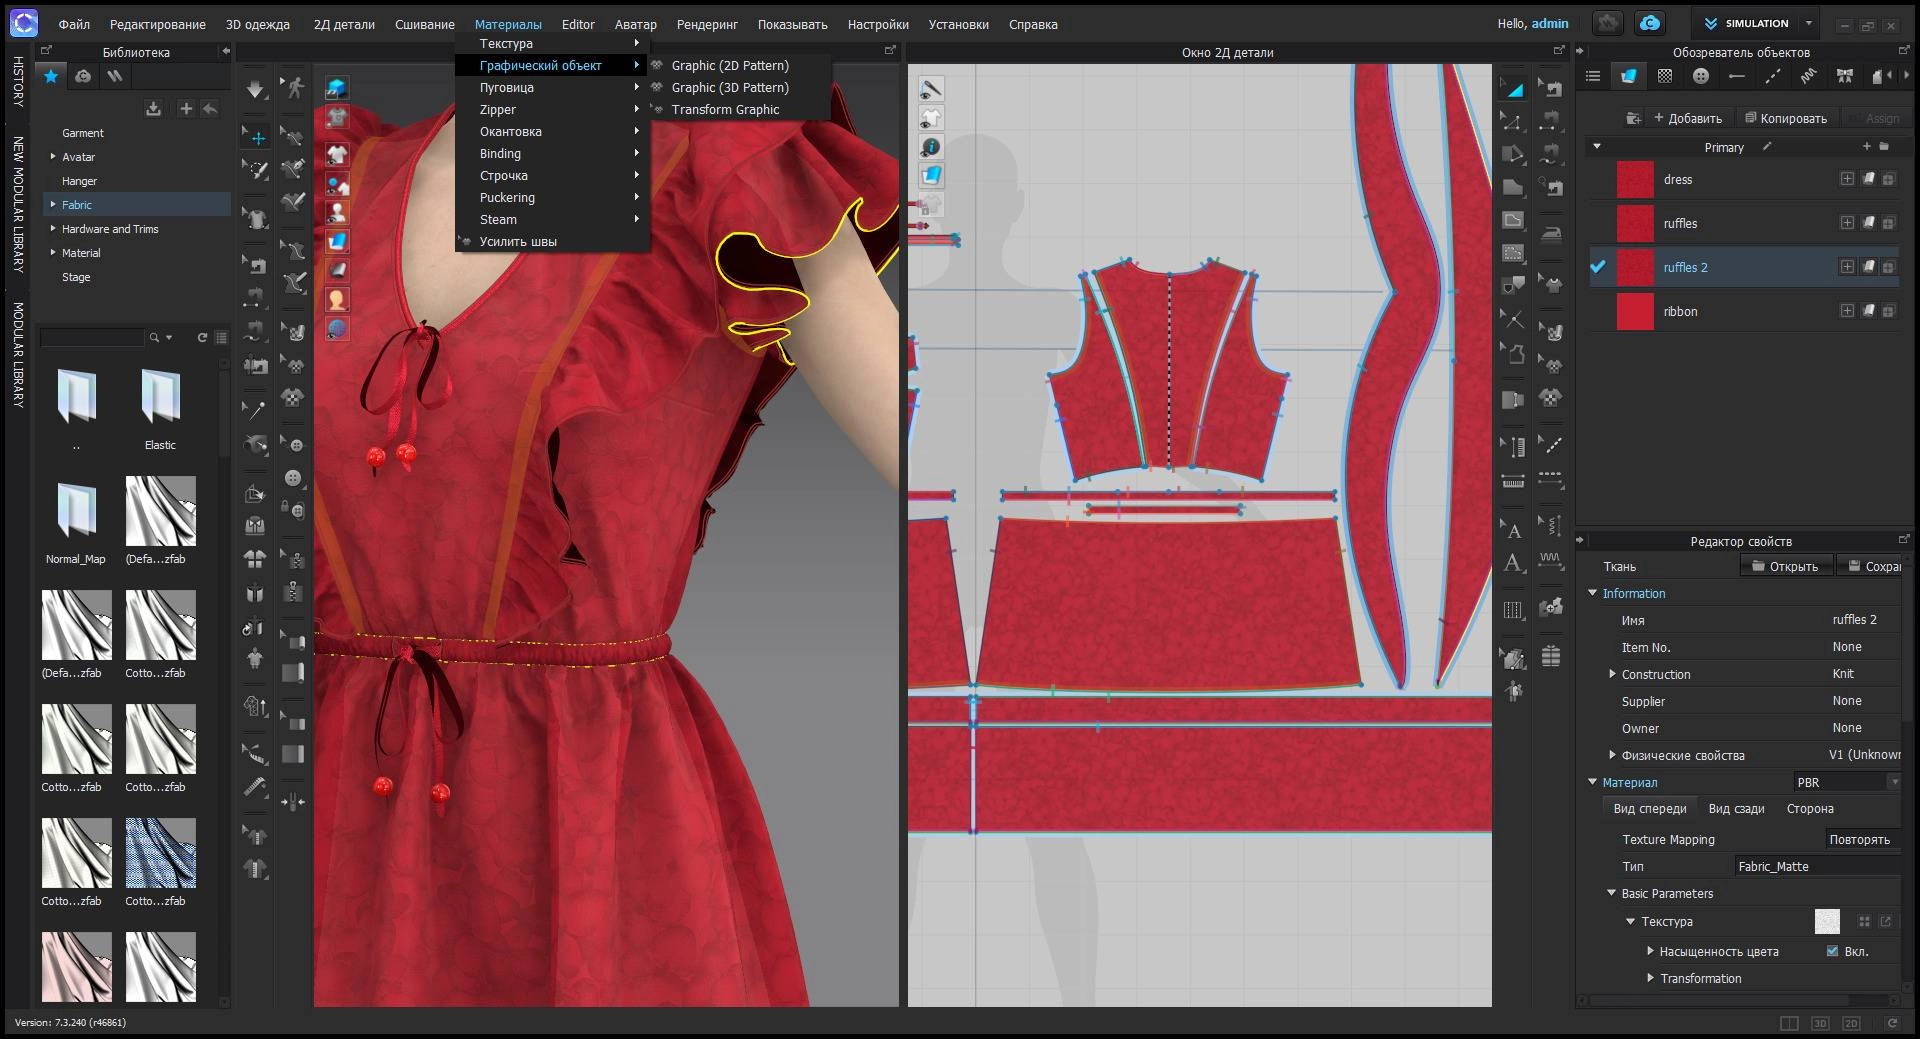Toggle the avatar silhouette visibility icon in 3D view

[x=337, y=212]
